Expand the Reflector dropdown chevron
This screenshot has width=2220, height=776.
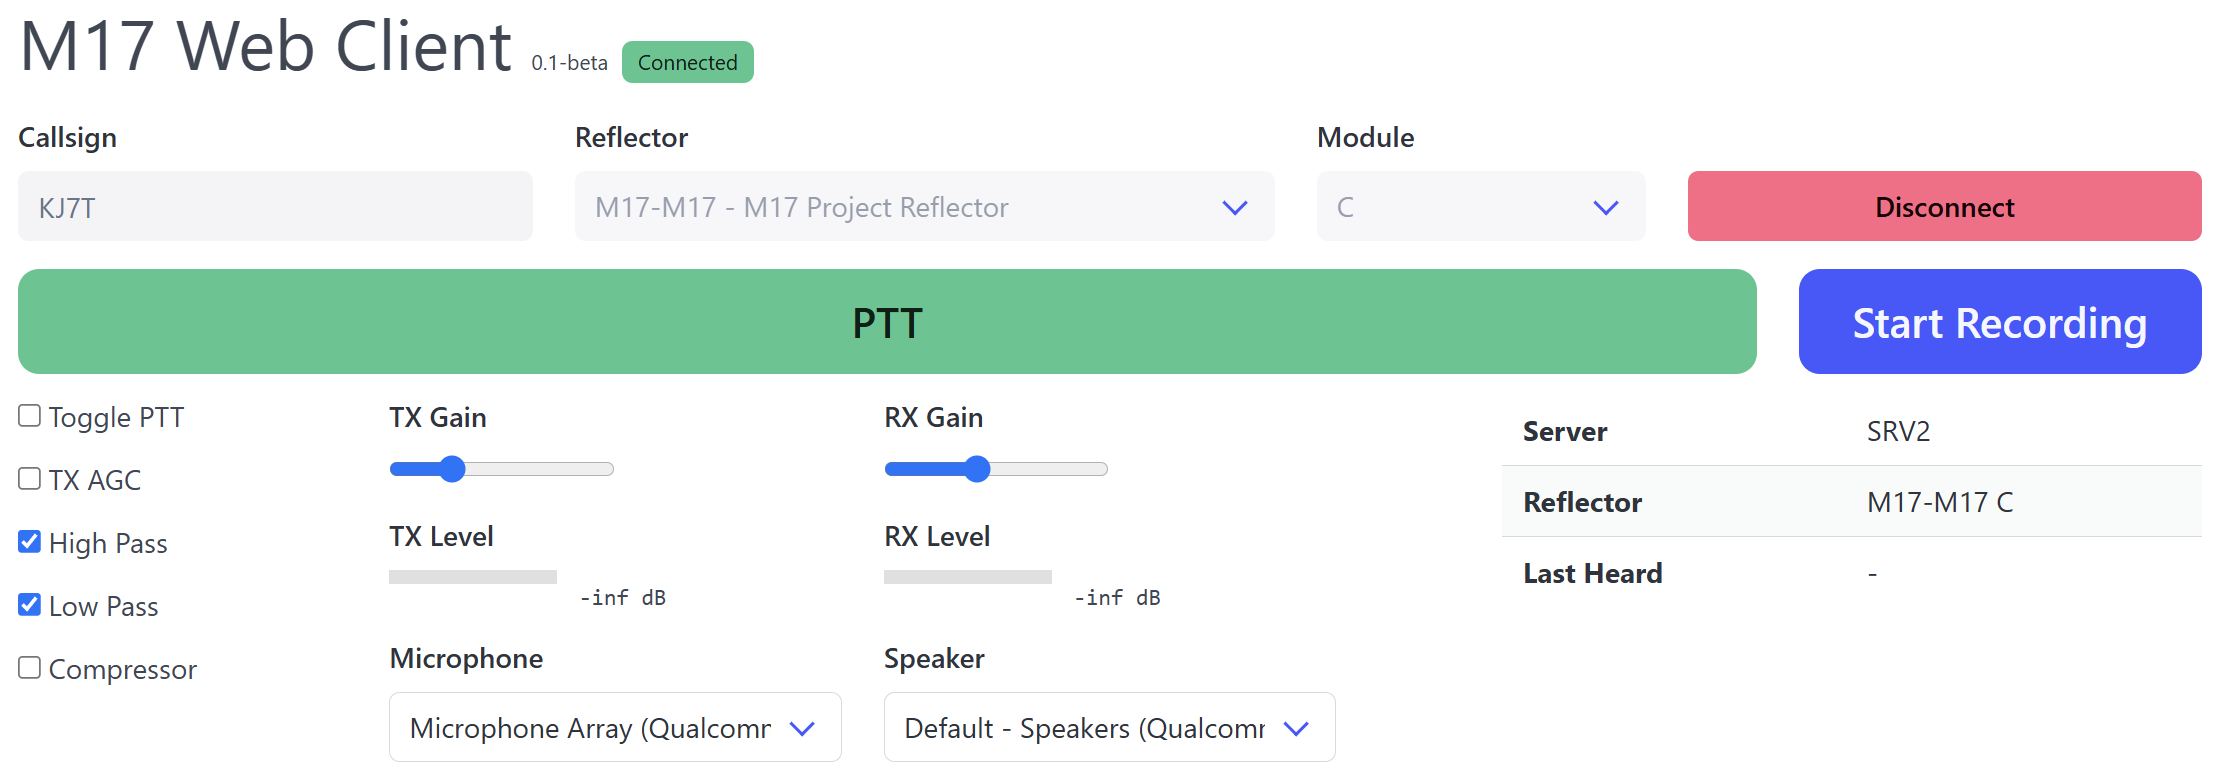point(1235,207)
